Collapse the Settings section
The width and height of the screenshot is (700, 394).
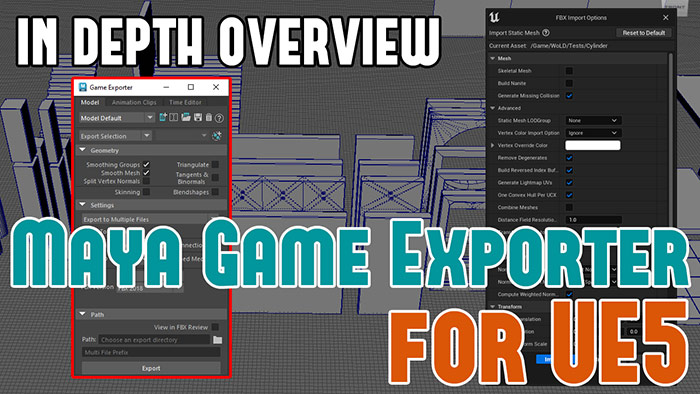pyautogui.click(x=83, y=205)
